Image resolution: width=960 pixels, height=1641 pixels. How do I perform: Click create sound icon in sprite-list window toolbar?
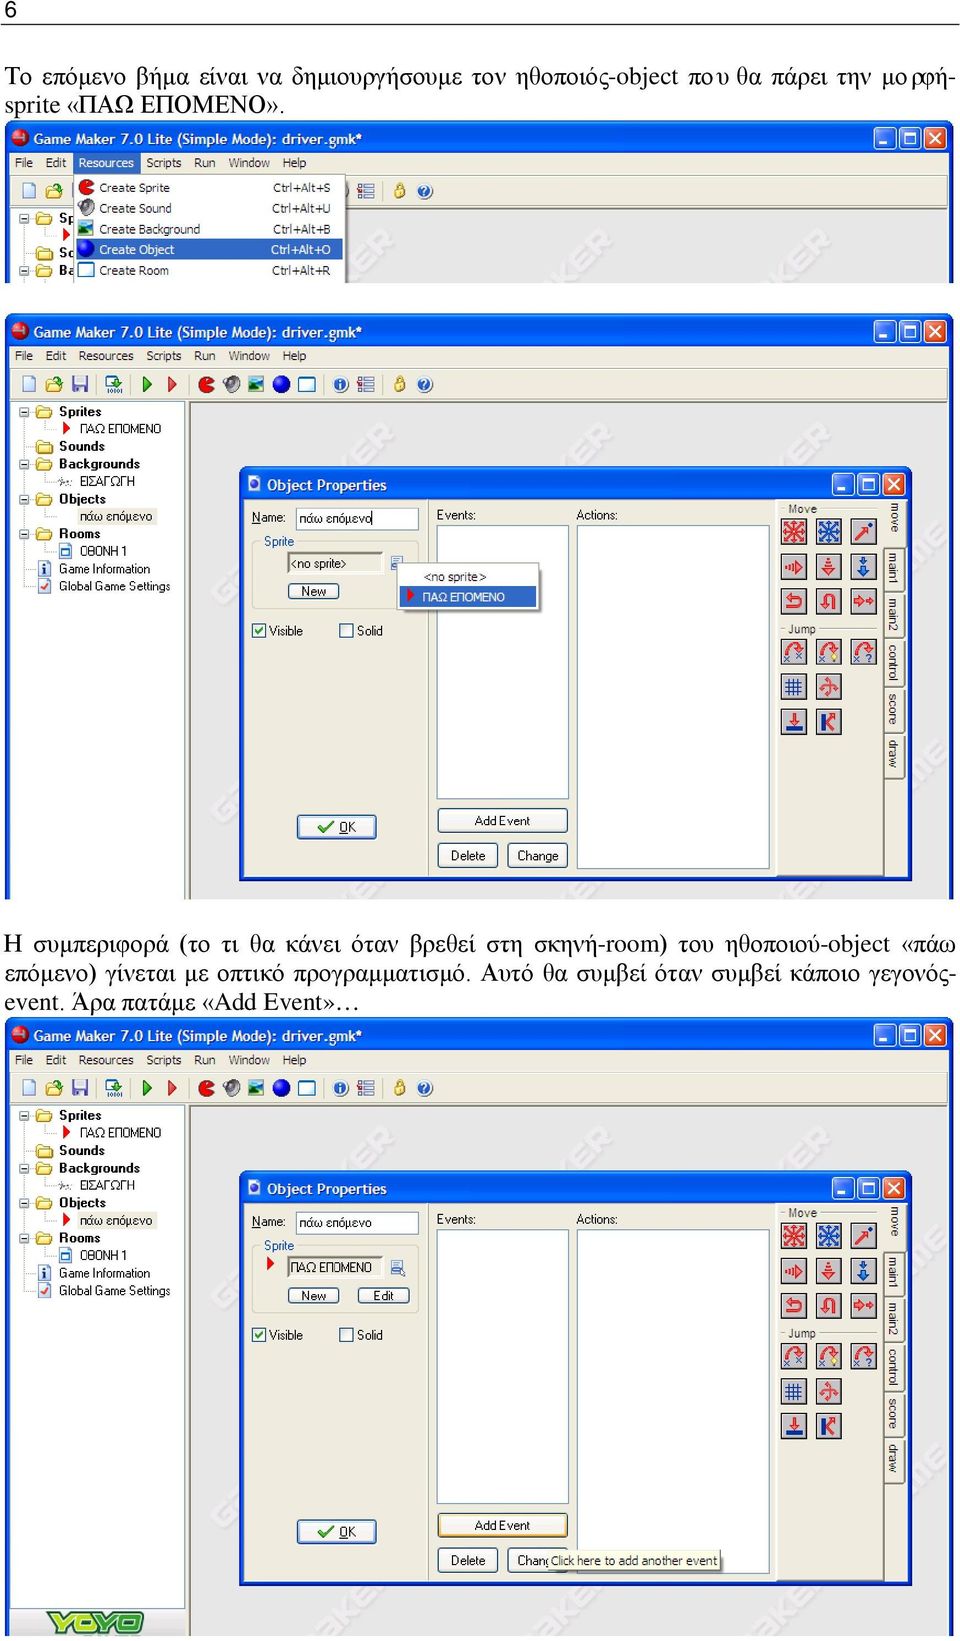point(231,384)
